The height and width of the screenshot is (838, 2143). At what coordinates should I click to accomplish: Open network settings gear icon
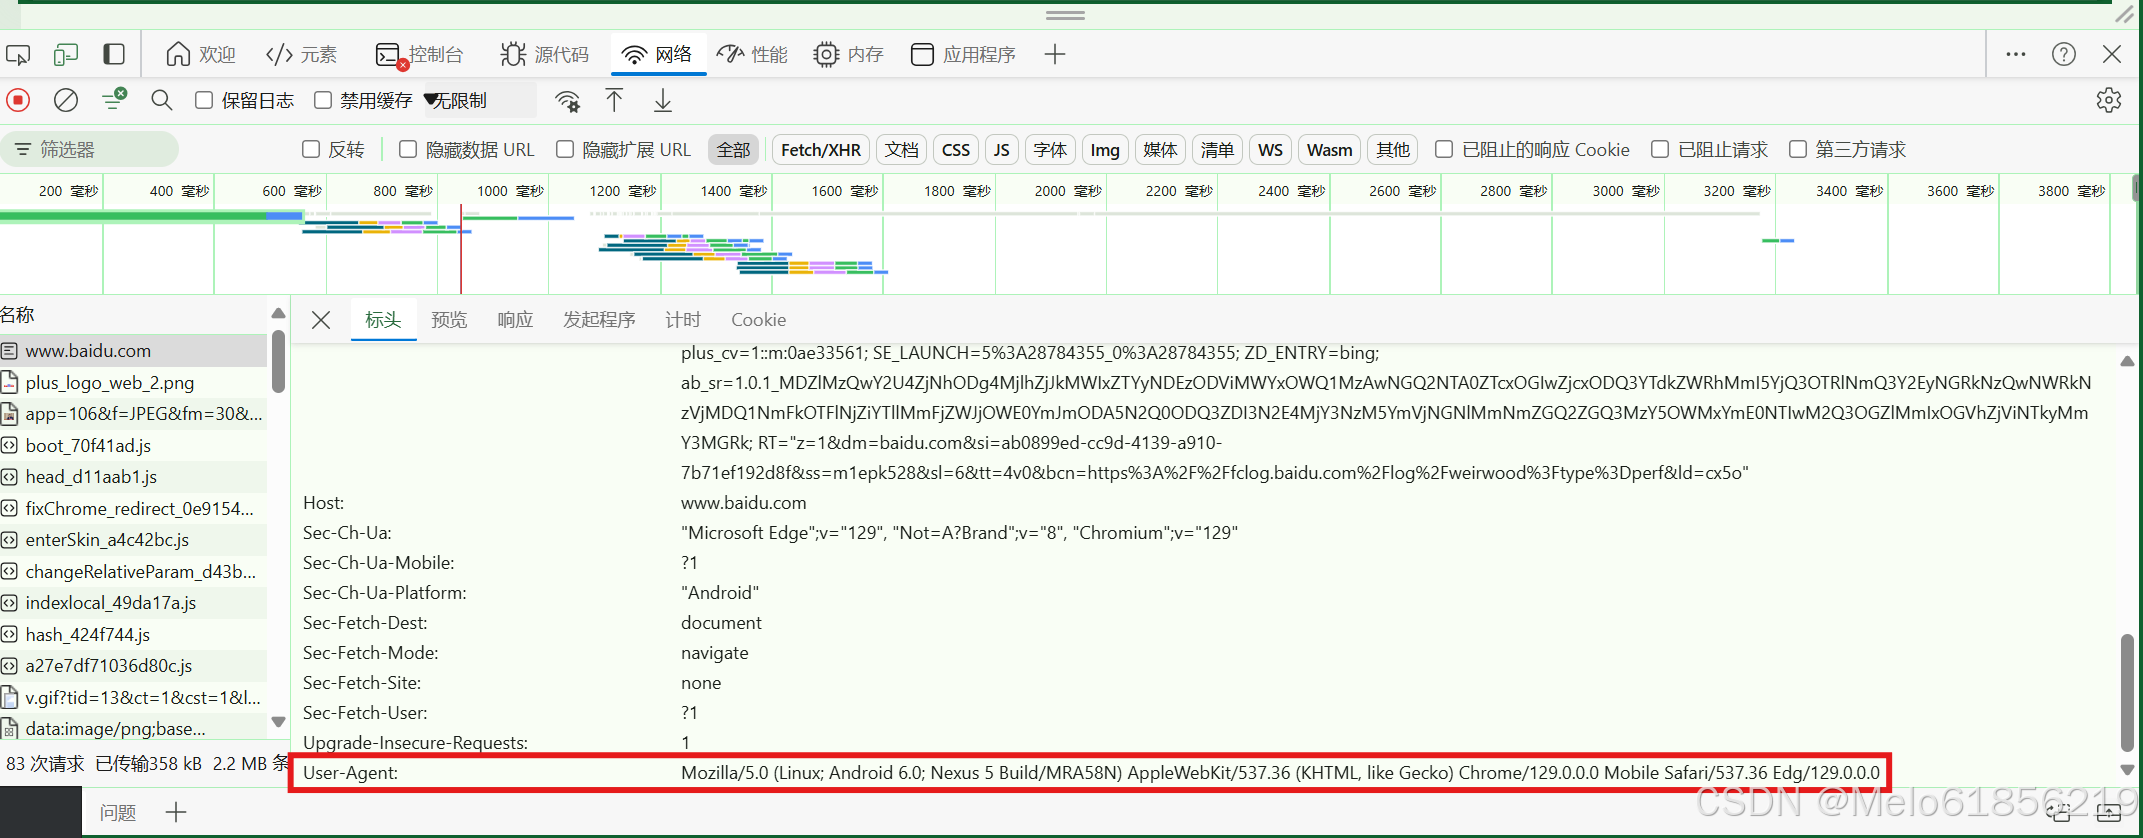pos(2109,100)
